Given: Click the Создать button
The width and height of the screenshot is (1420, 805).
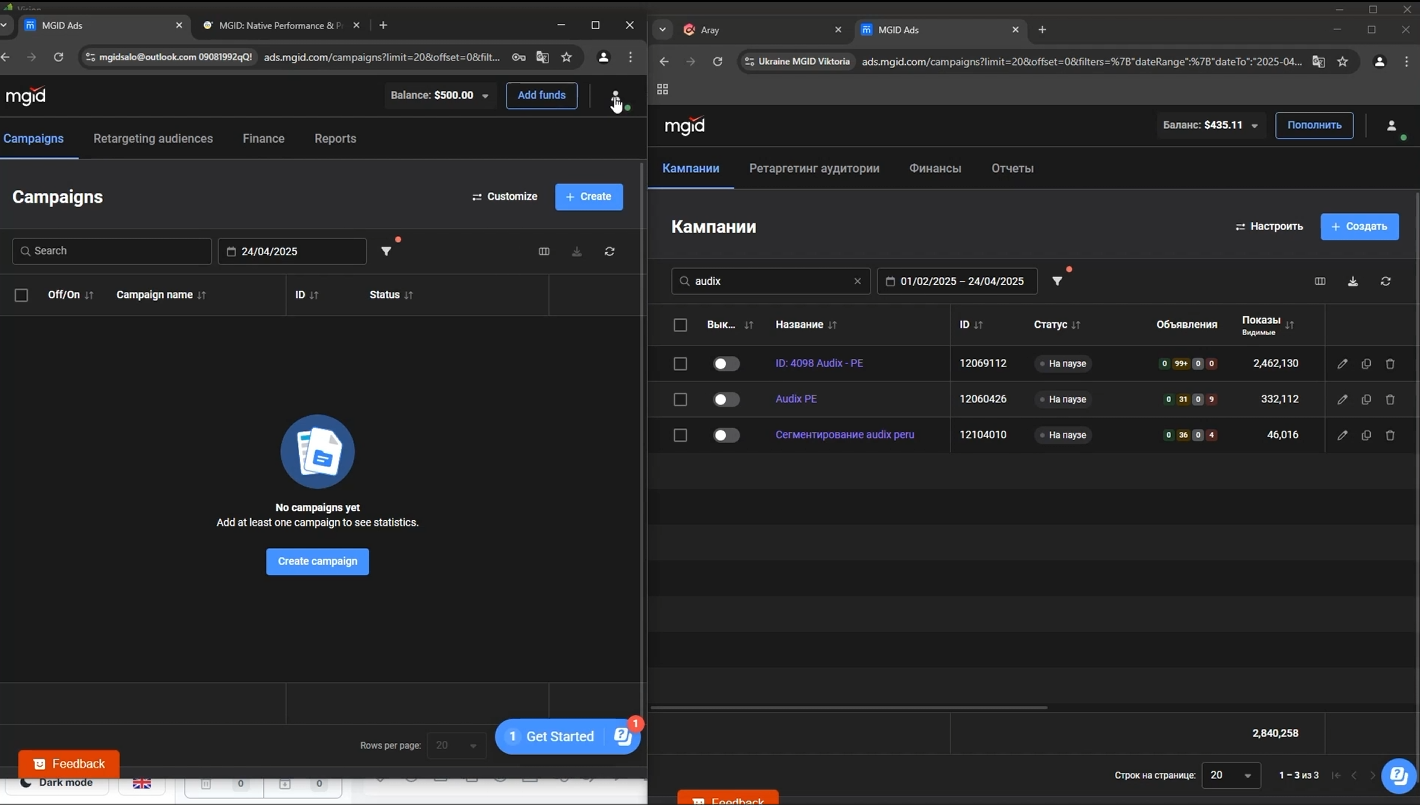Looking at the screenshot, I should click(x=1359, y=227).
